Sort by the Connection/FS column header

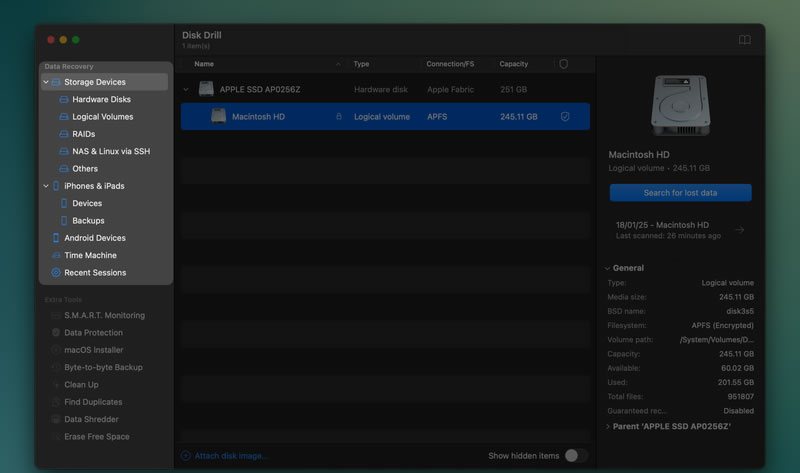click(x=450, y=64)
